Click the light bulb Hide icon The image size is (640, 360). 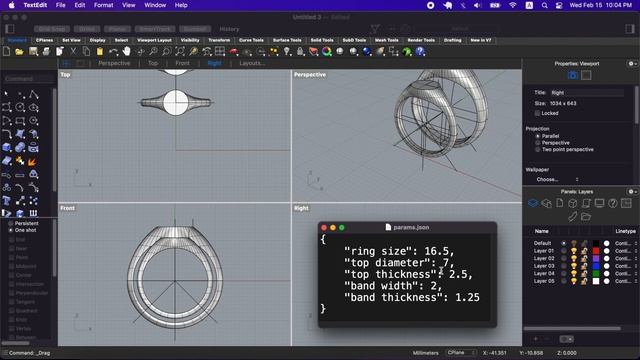coord(287,51)
